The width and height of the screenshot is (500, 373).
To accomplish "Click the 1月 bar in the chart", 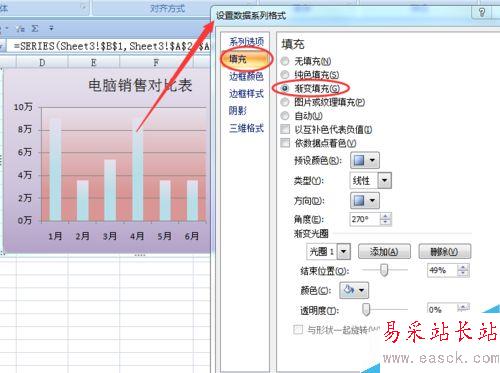I will 55,169.
